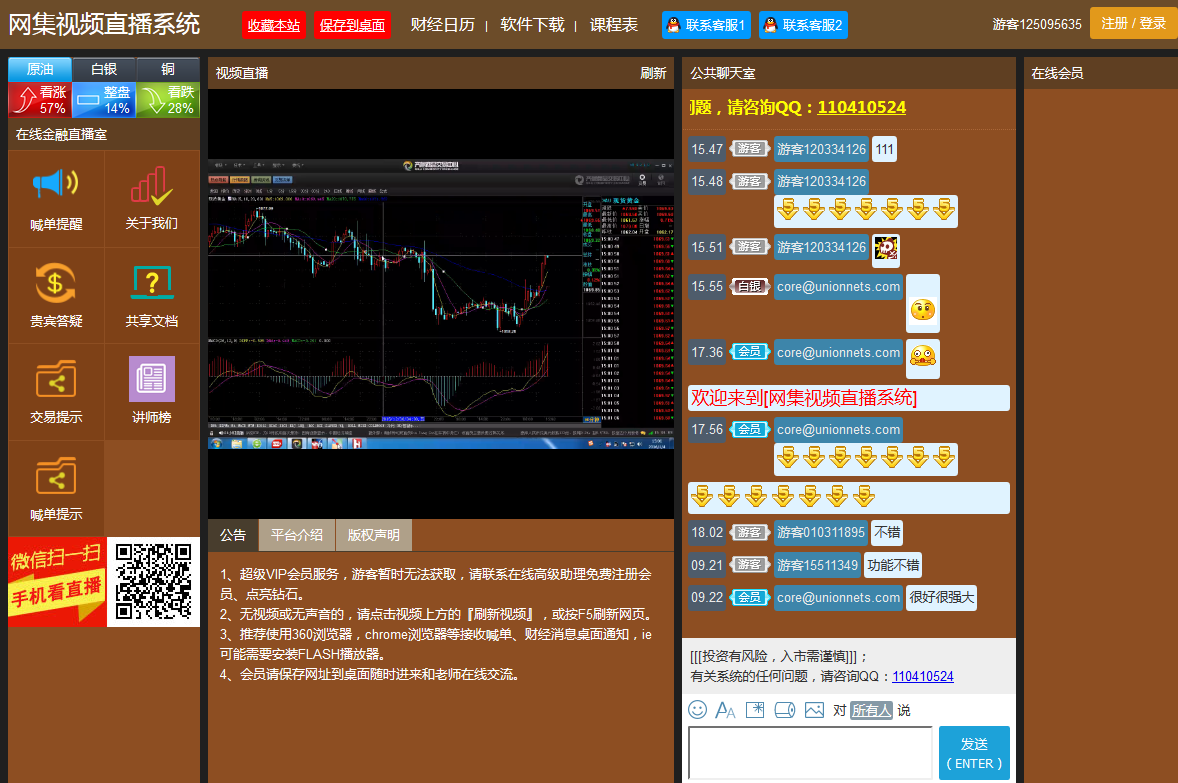The width and height of the screenshot is (1178, 783).
Task: Click 注册 / 登录 button
Action: pyautogui.click(x=1133, y=23)
